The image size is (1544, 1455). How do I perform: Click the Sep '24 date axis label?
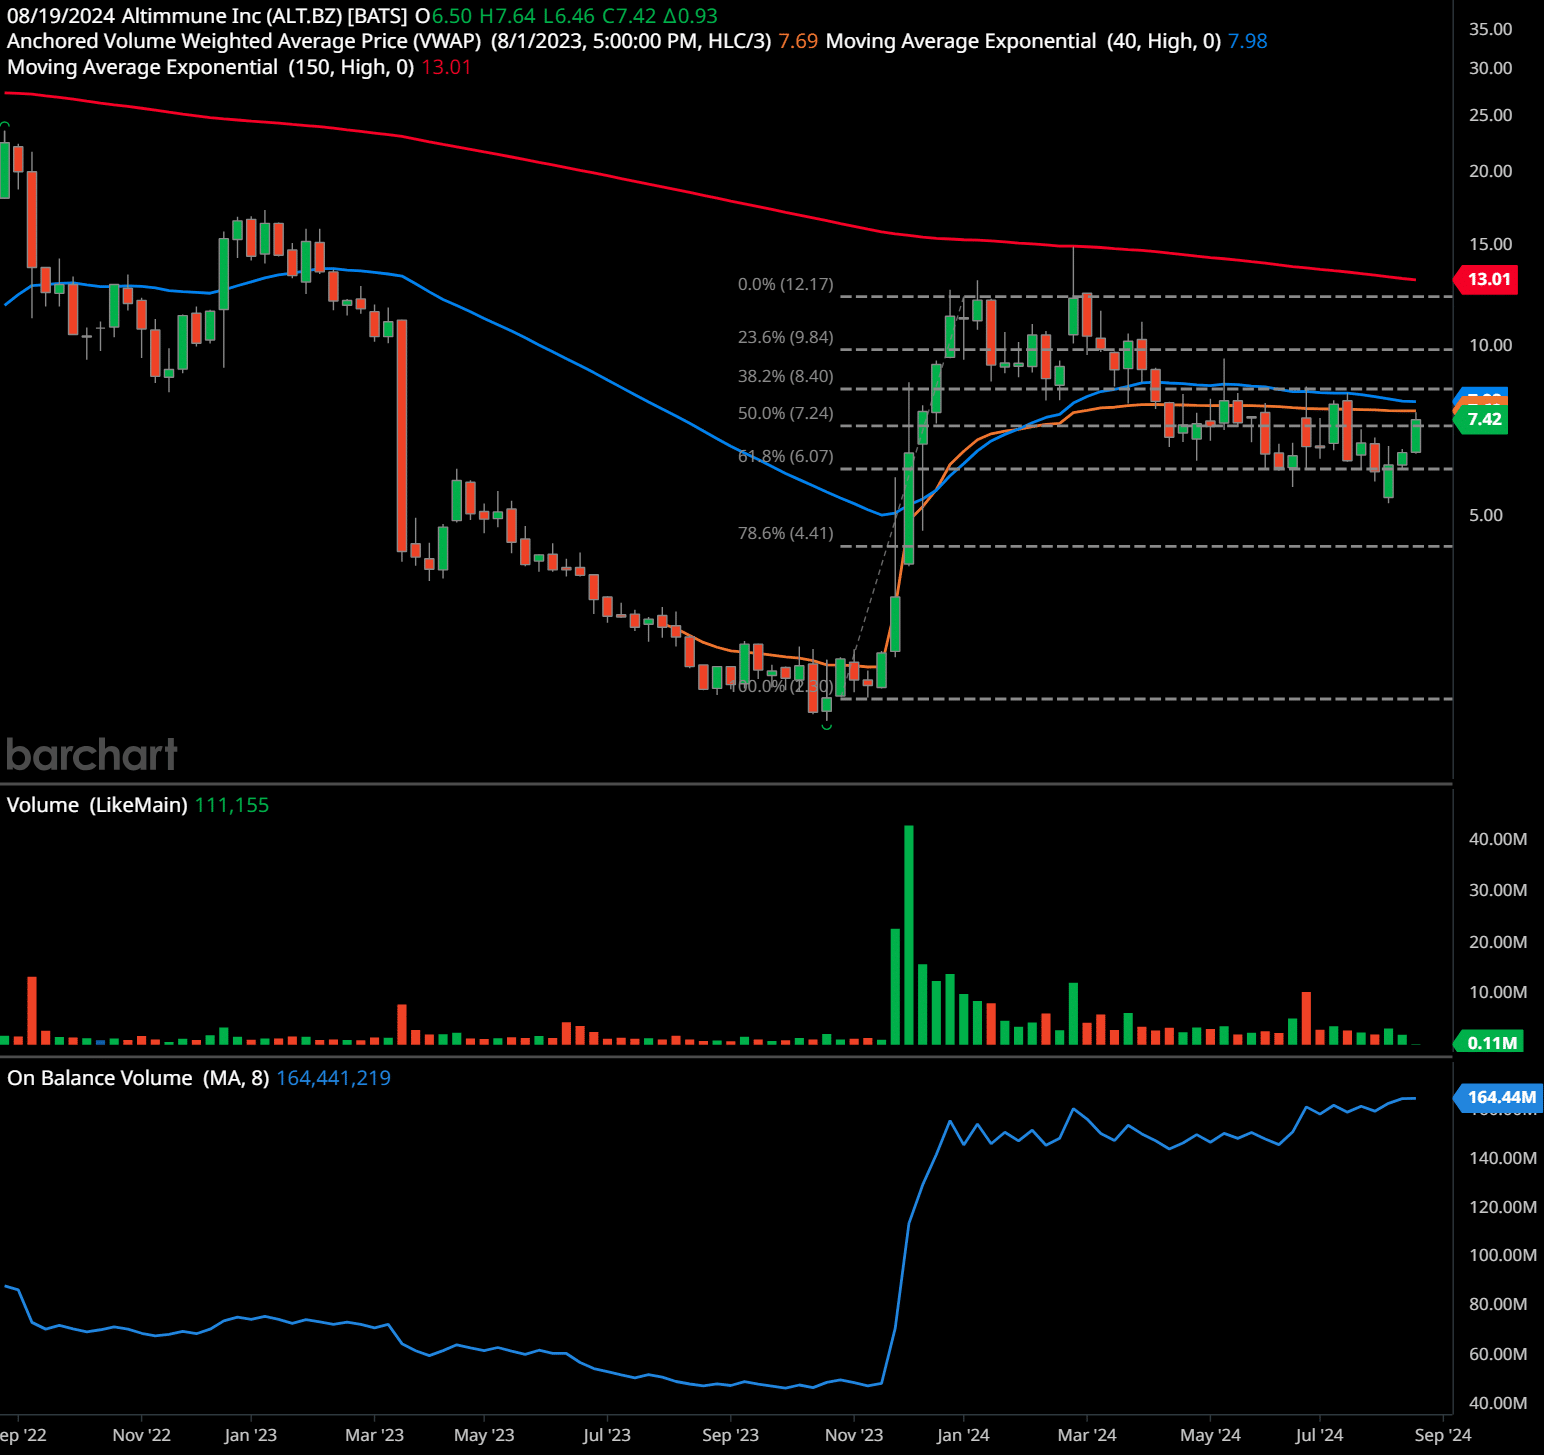click(x=1443, y=1435)
